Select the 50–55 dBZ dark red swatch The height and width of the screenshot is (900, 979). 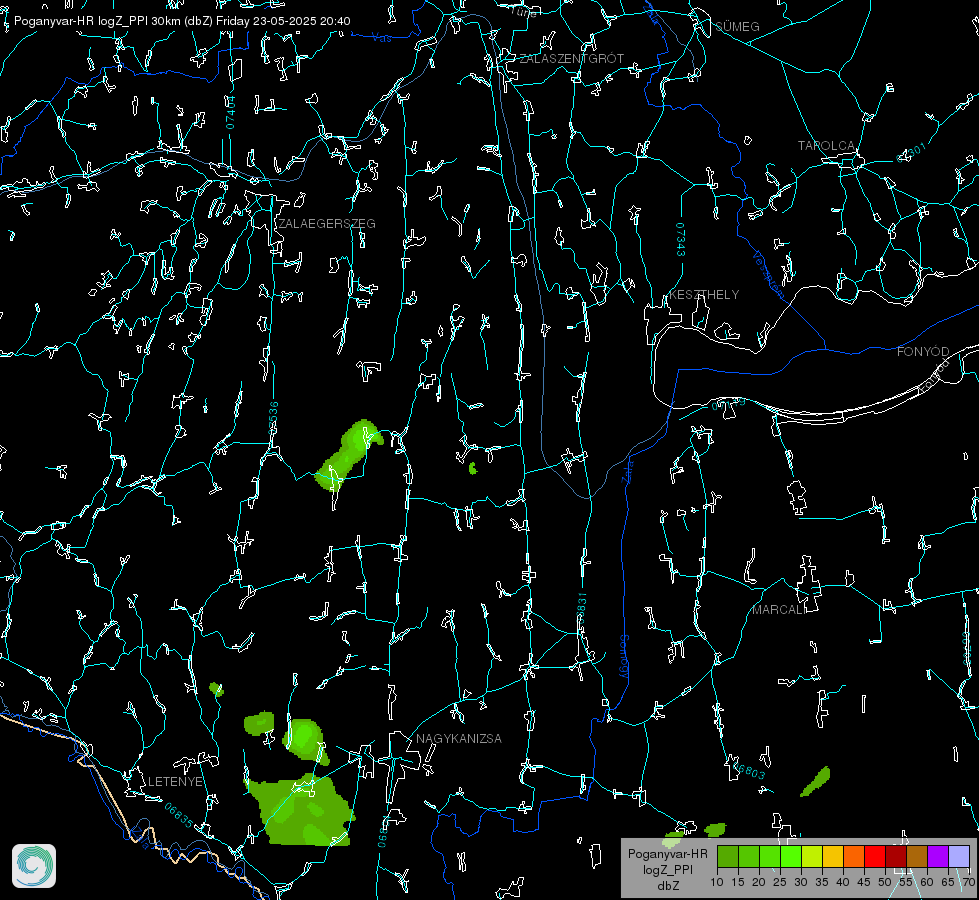tap(895, 856)
